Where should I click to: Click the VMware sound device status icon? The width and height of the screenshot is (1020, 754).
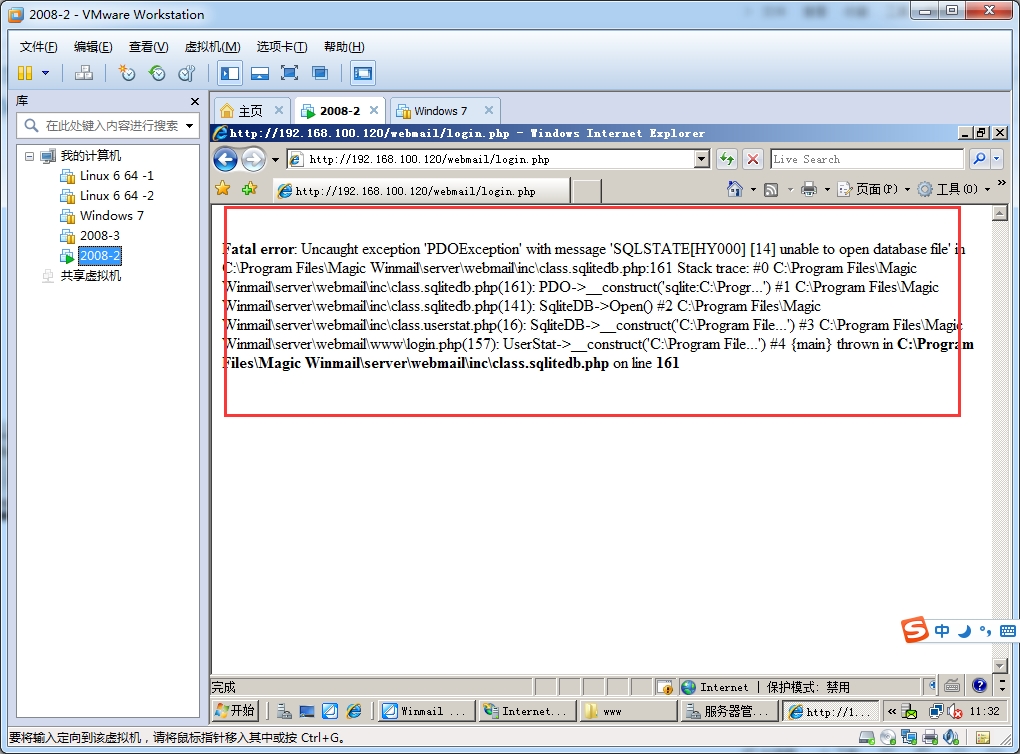pos(950,737)
